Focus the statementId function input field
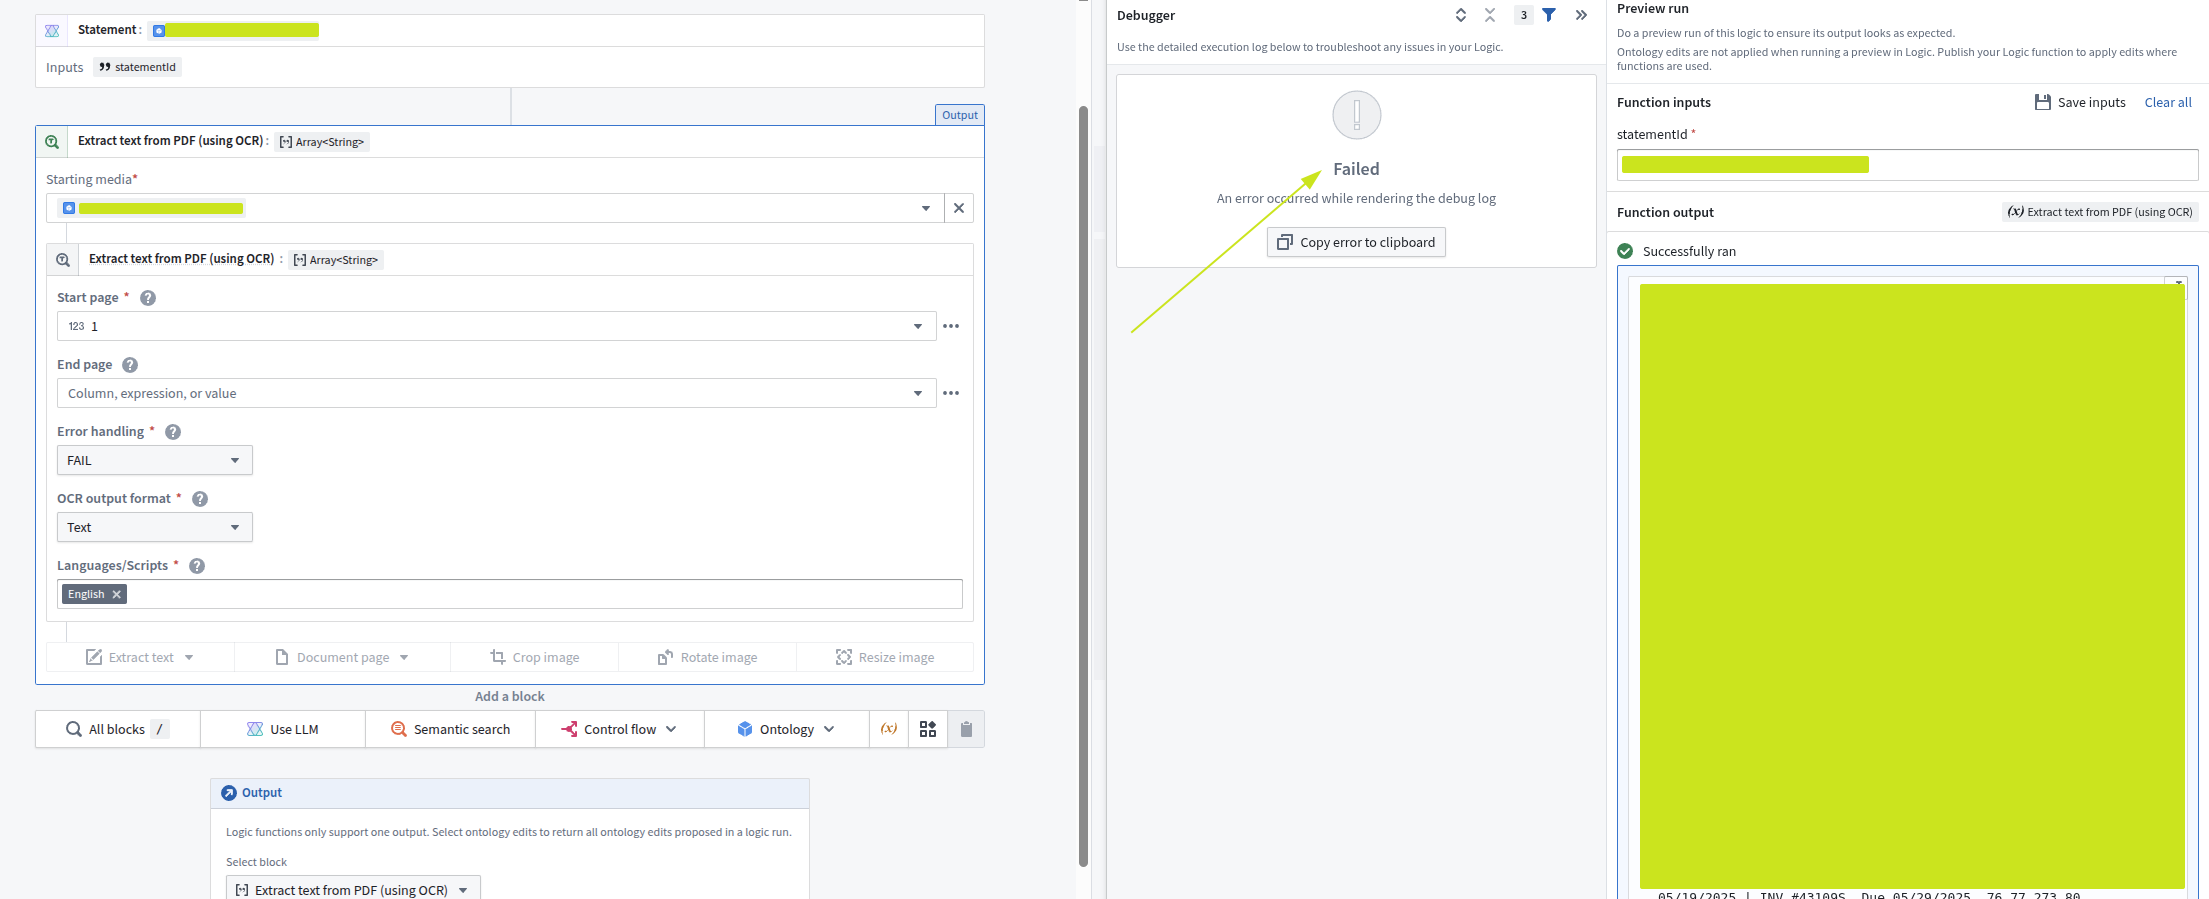The width and height of the screenshot is (2209, 899). coord(1907,165)
